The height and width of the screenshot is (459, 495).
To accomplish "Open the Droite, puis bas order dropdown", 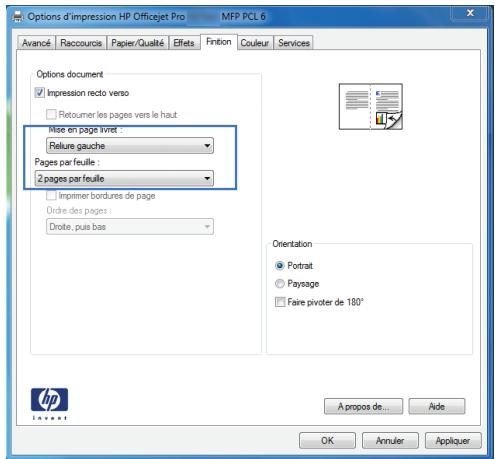I will point(130,227).
